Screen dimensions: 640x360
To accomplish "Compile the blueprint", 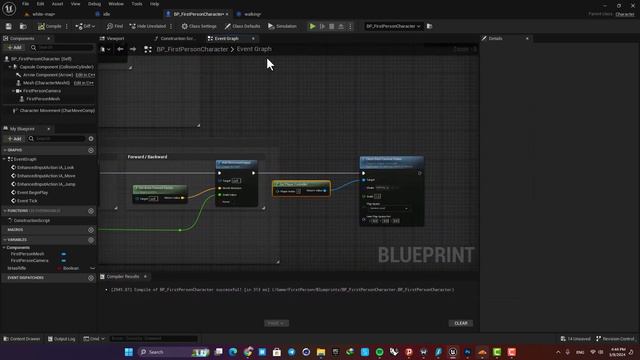I will (x=49, y=26).
